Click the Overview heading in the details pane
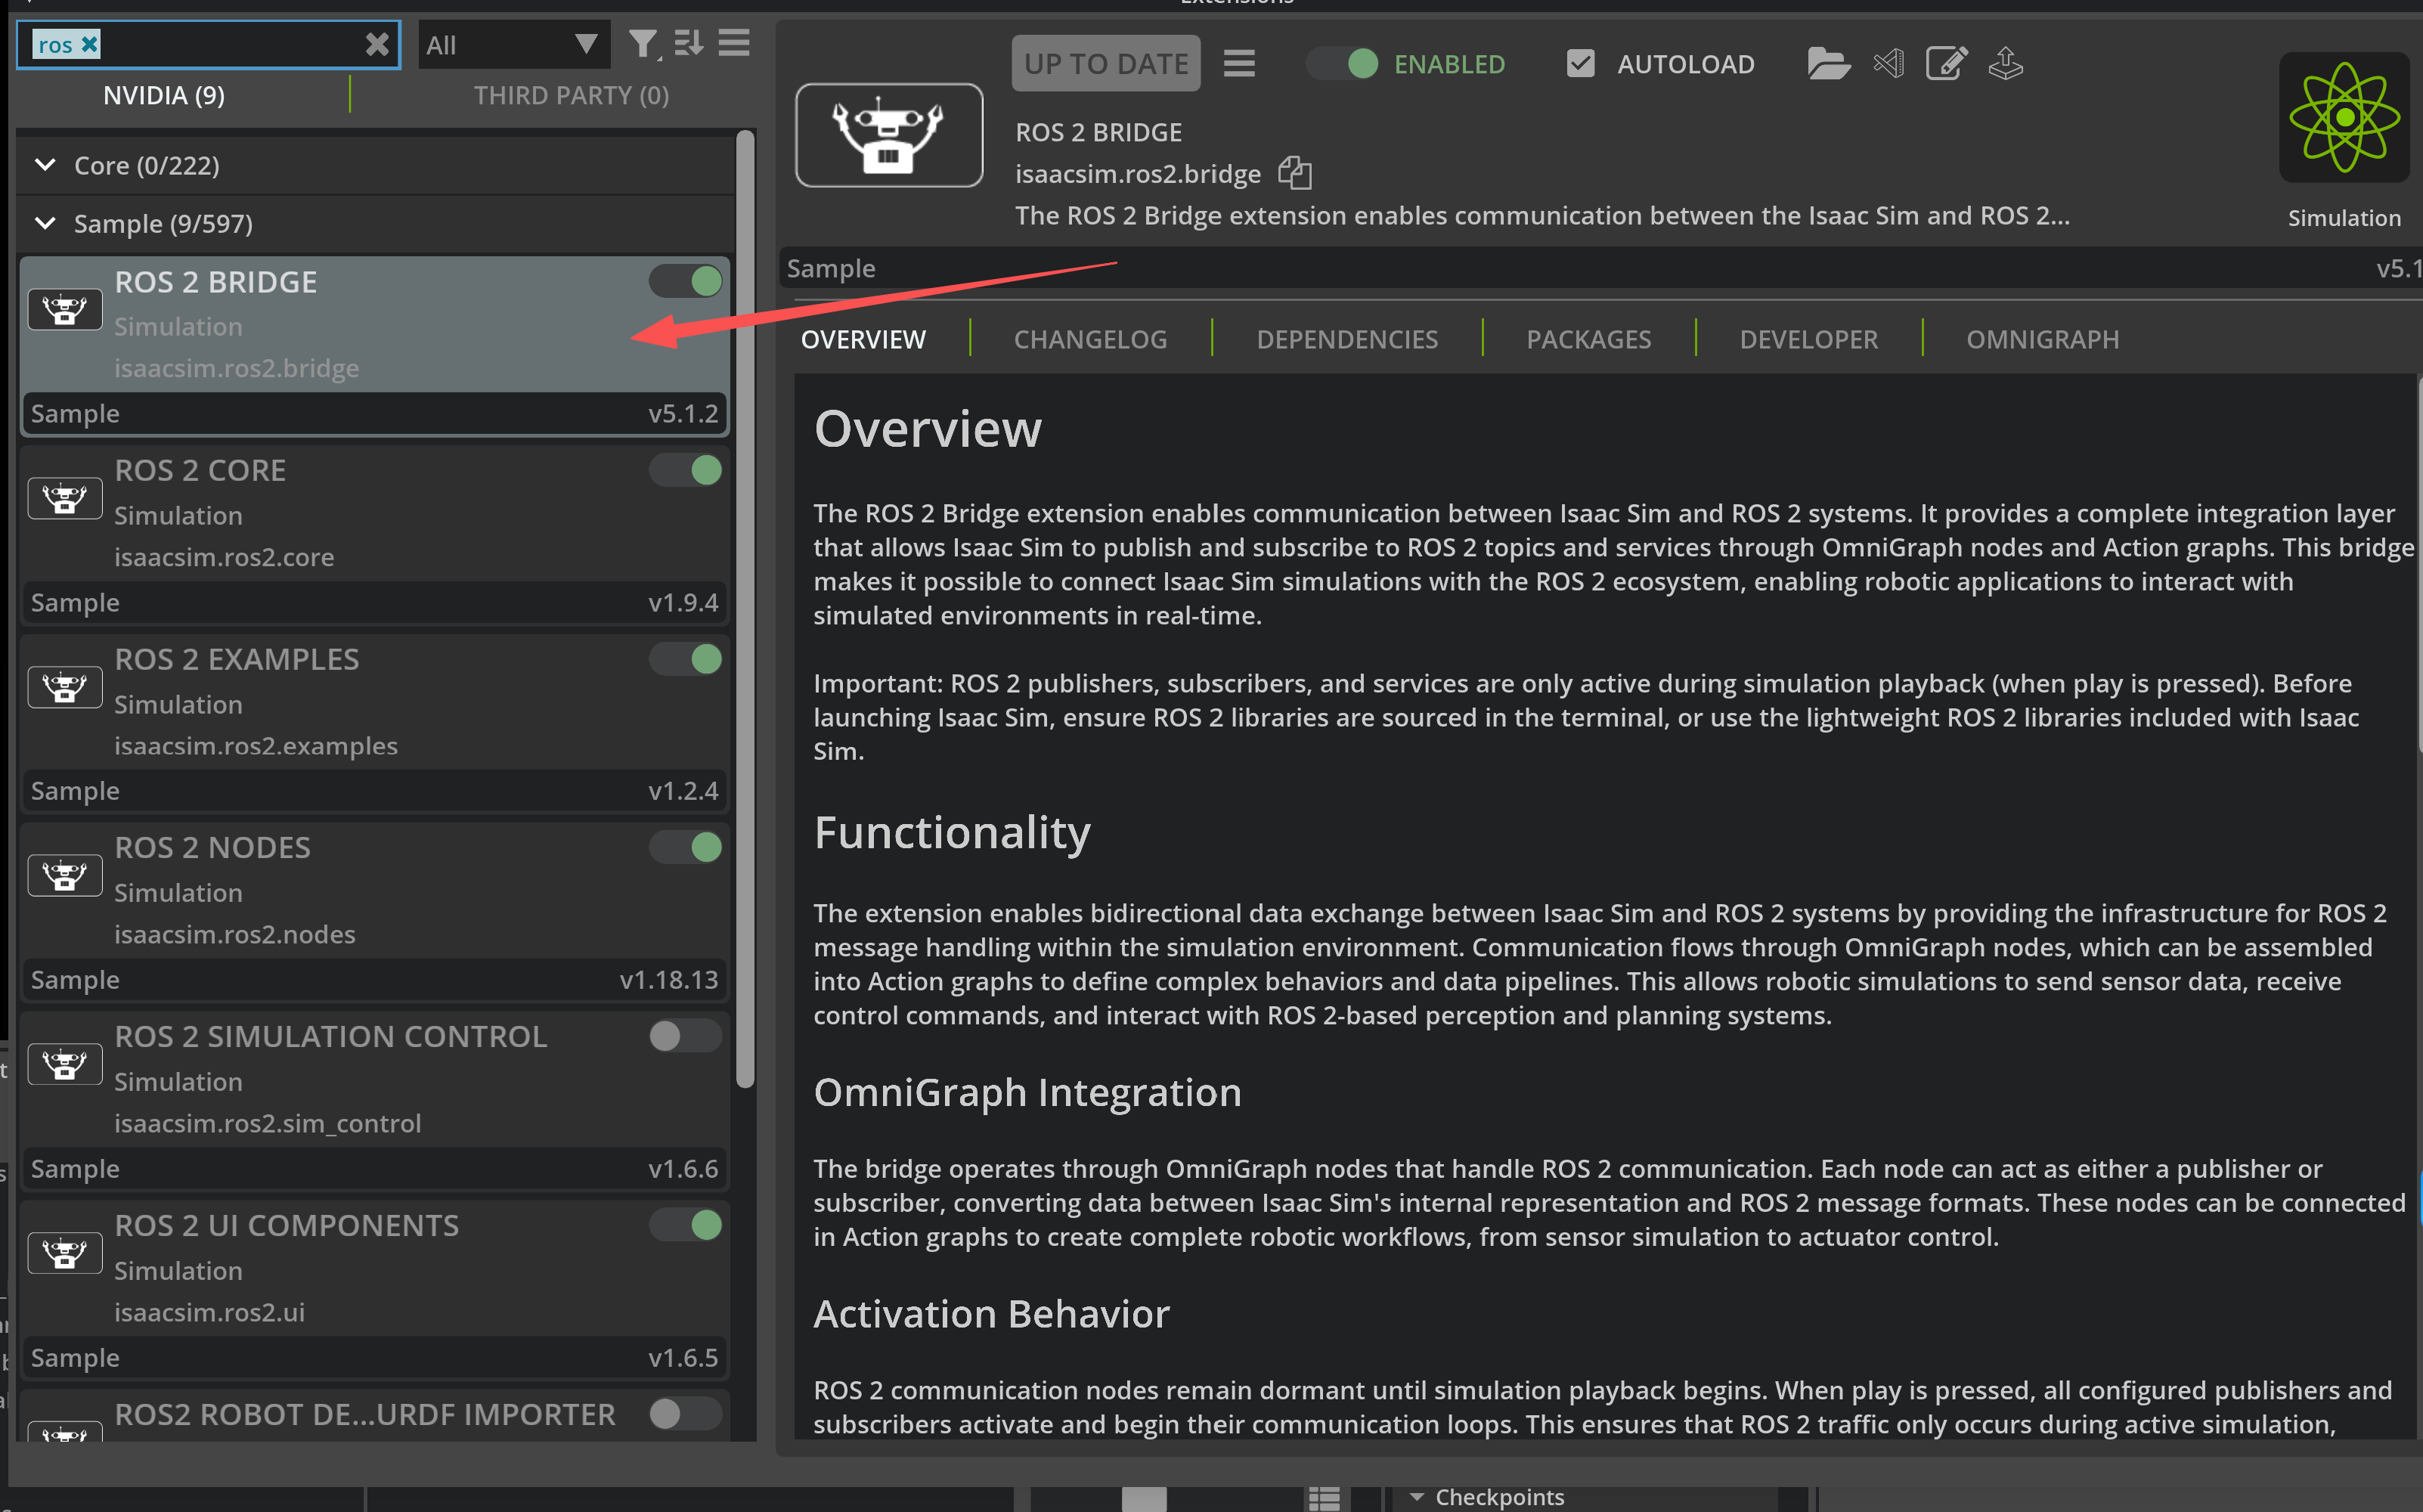This screenshot has width=2423, height=1512. 927,429
